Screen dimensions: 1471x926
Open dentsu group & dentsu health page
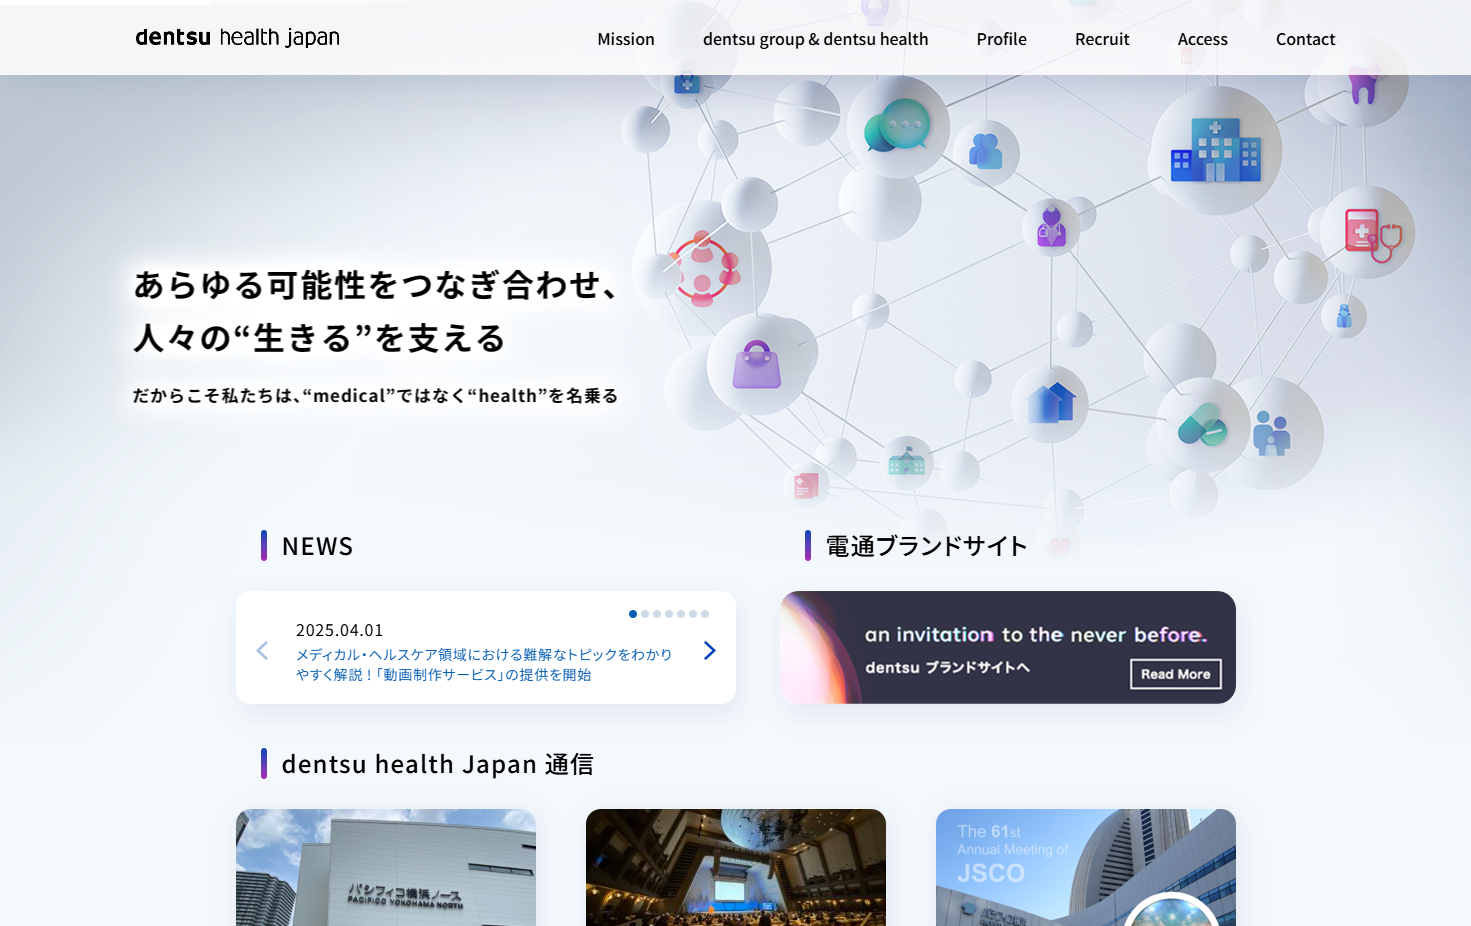click(815, 39)
